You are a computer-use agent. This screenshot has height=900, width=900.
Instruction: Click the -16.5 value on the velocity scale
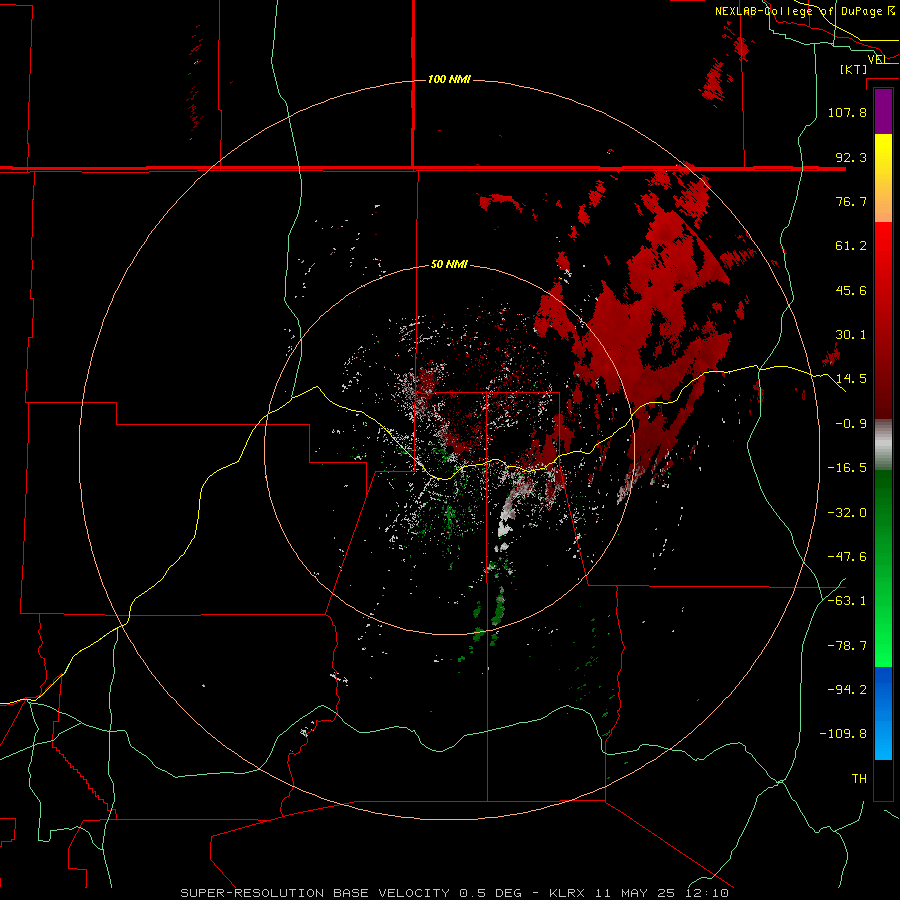[x=847, y=468]
